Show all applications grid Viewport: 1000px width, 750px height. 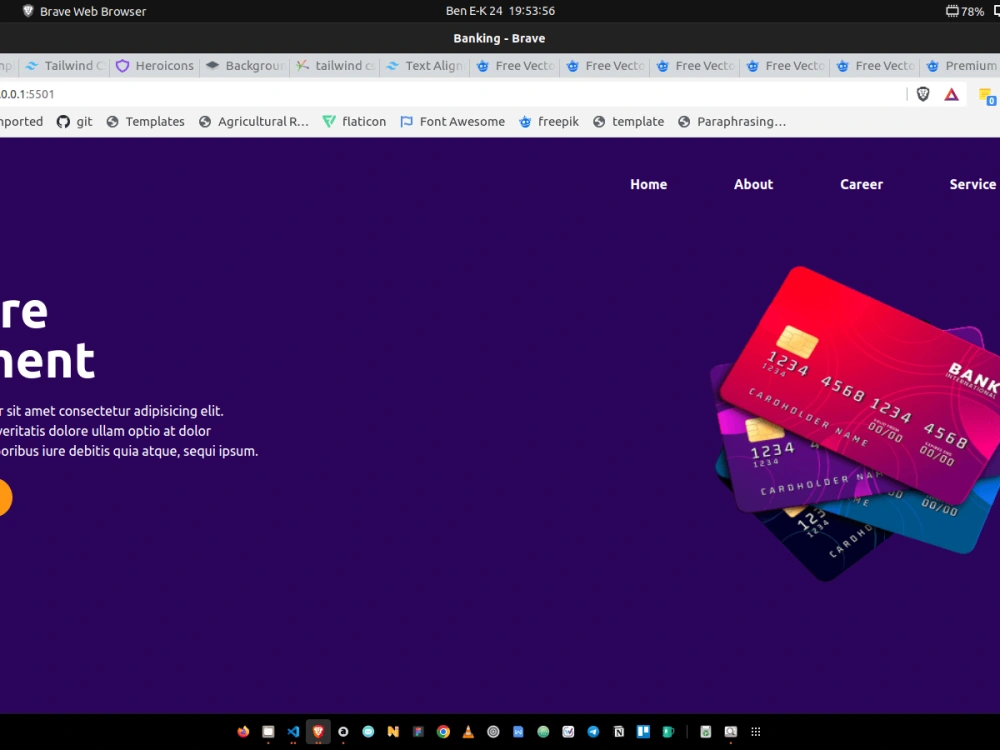[x=756, y=732]
